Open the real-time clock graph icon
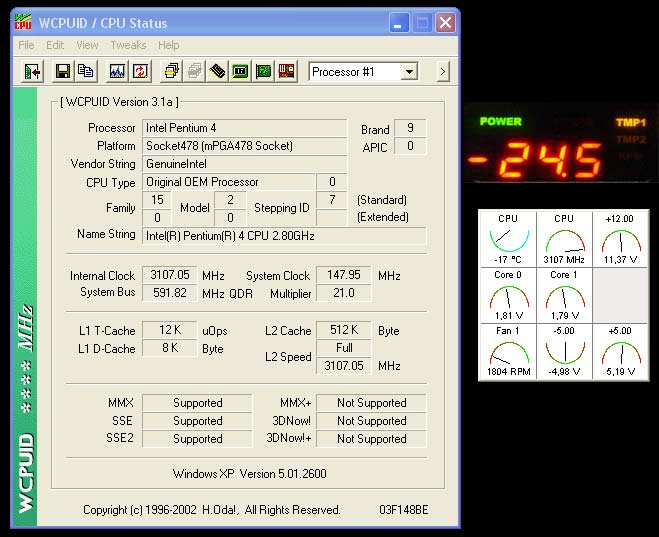Image resolution: width=659 pixels, height=537 pixels. pyautogui.click(x=117, y=72)
